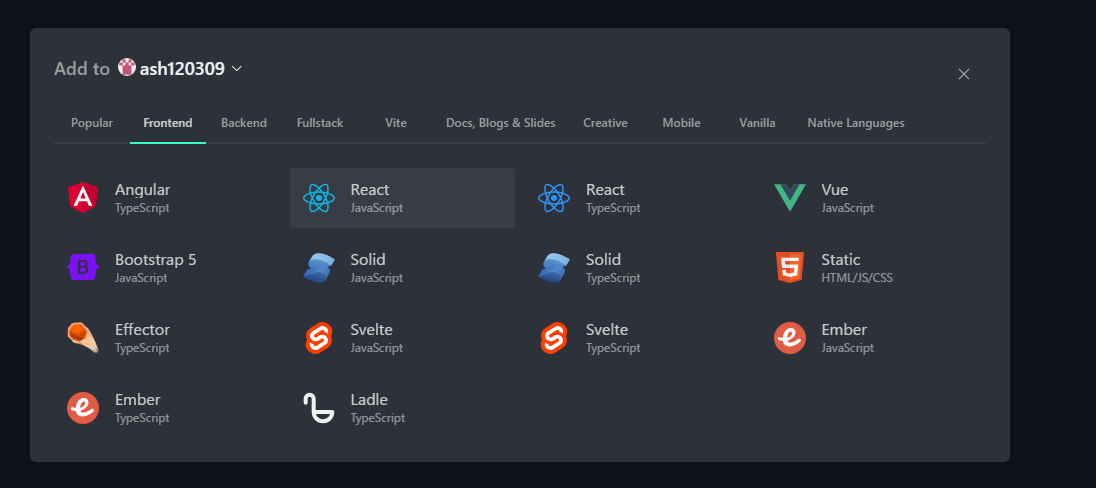The height and width of the screenshot is (488, 1096).
Task: Switch to the Popular tab
Action: 92,123
